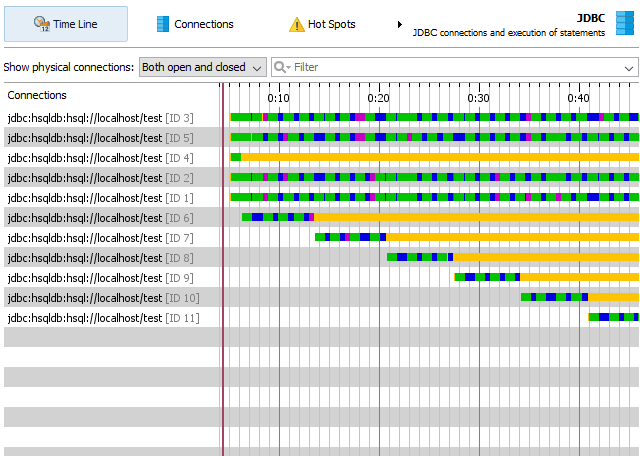The height and width of the screenshot is (456, 640).
Task: Click the JDBC database icon in header
Action: [624, 24]
